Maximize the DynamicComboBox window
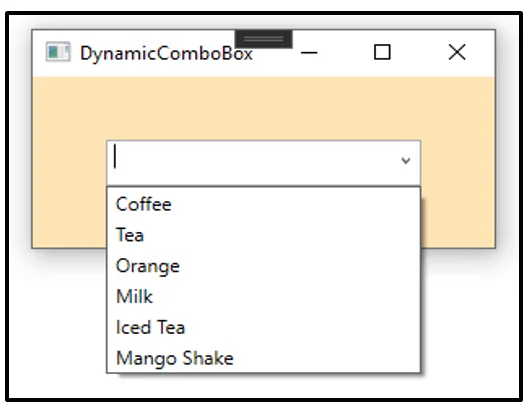Screen dimensions: 532x408 click(x=382, y=53)
